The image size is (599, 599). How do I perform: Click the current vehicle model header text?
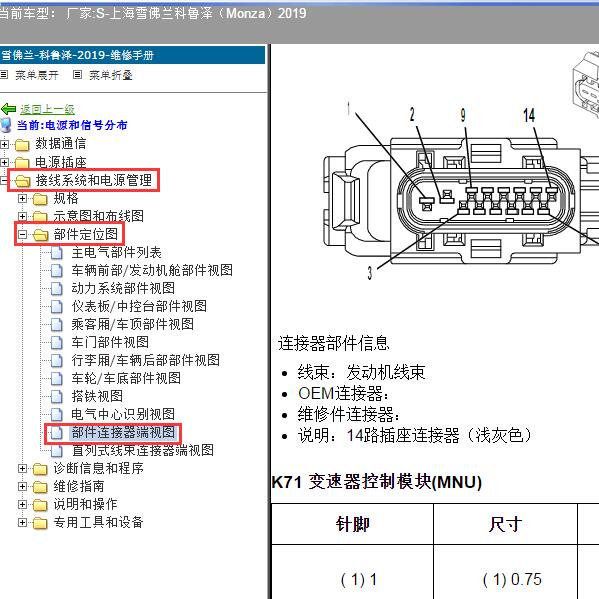coord(153,14)
